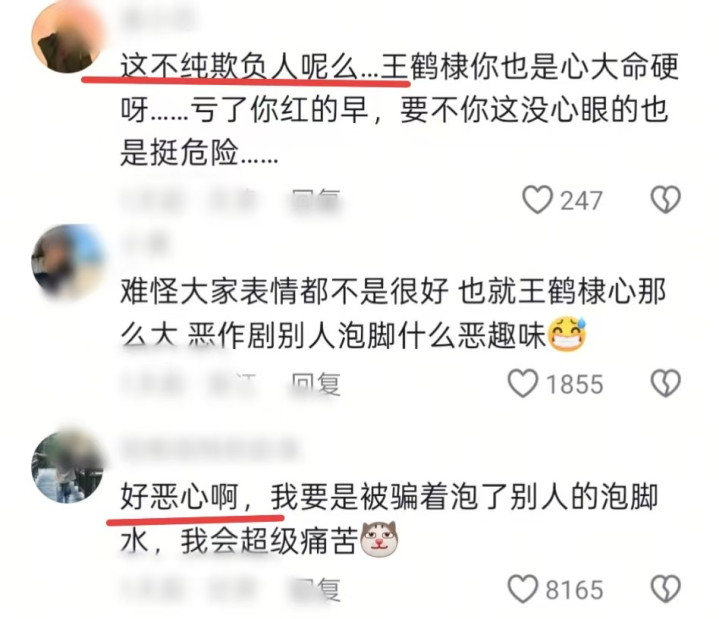719x619 pixels.
Task: Select comment text starting 好恶心啊
Action: click(x=389, y=519)
